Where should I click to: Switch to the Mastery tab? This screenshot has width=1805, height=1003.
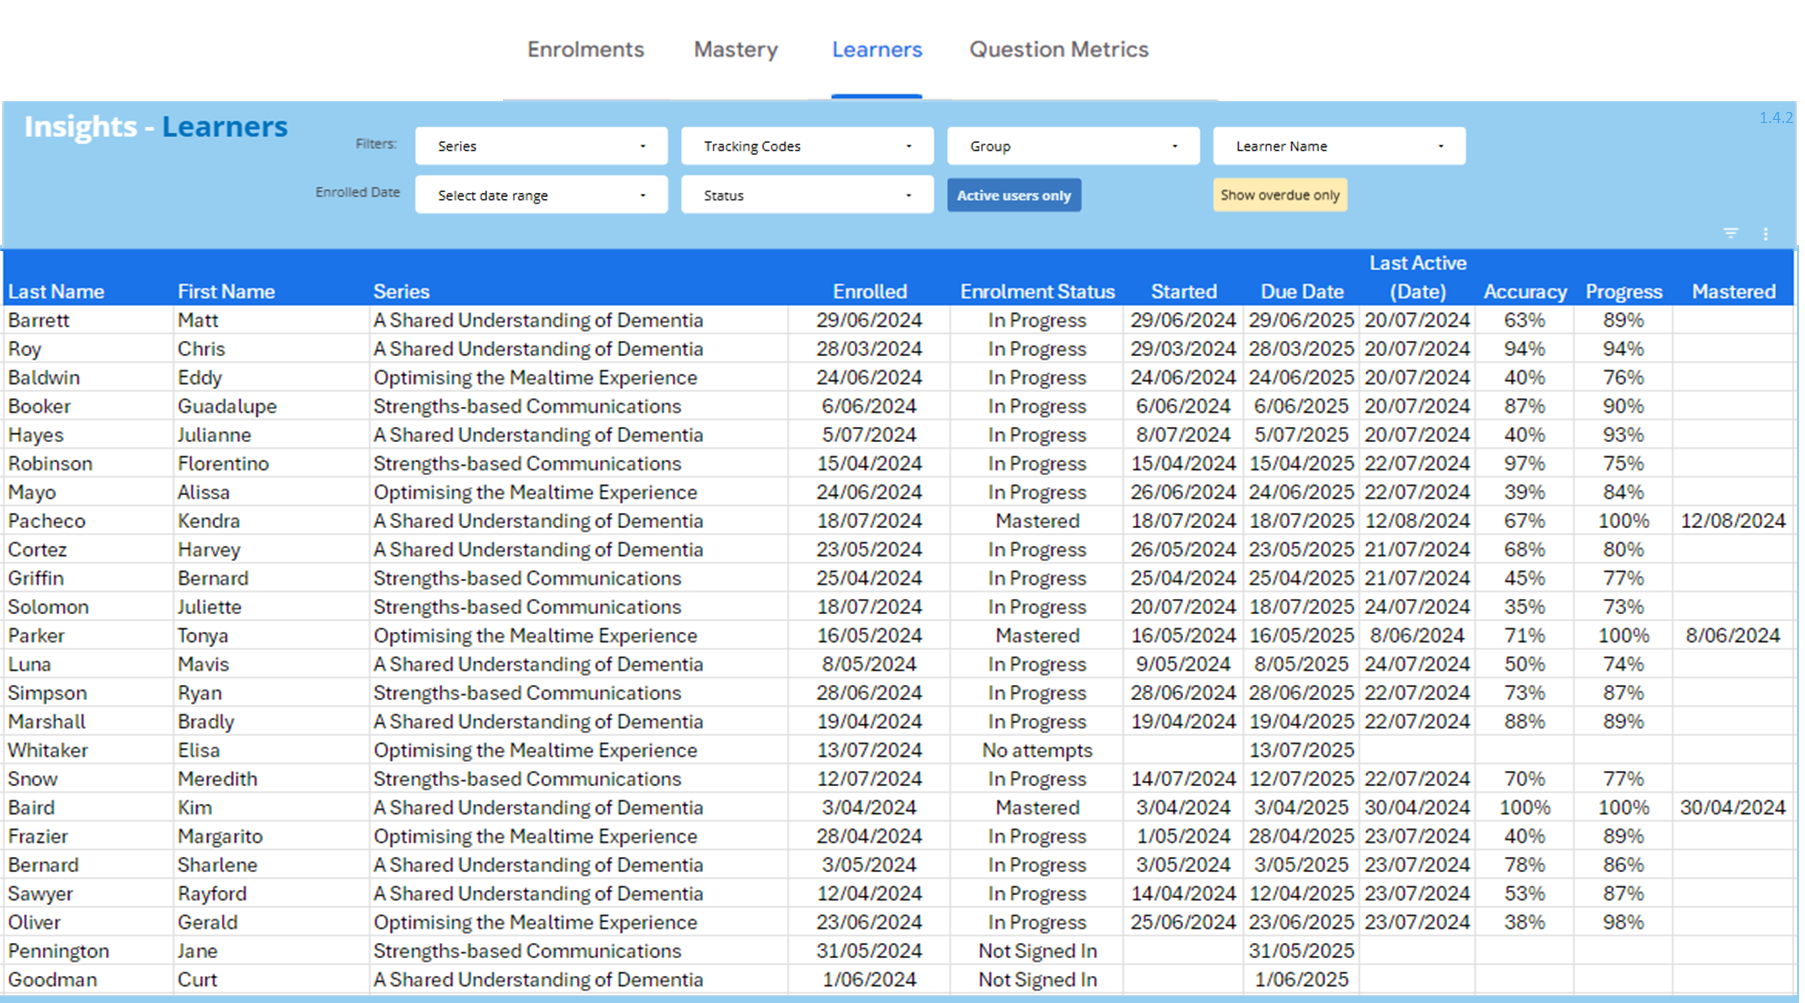(x=736, y=50)
